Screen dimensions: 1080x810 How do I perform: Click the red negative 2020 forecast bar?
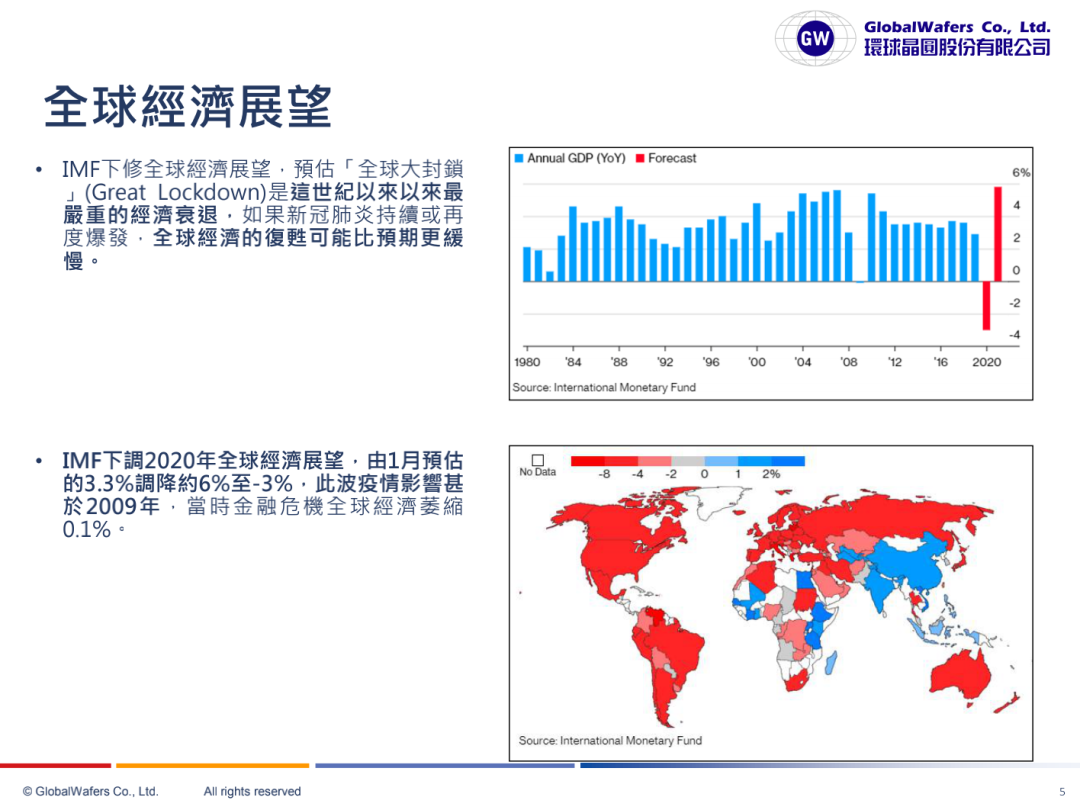(x=986, y=305)
